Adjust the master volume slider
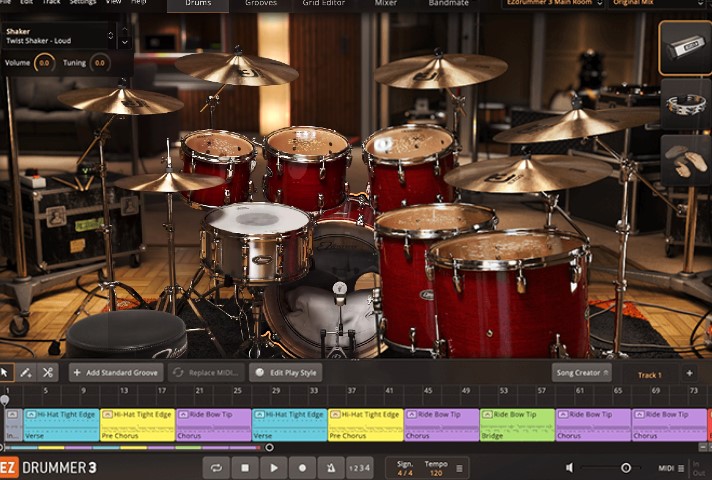712x480 pixels. 626,467
